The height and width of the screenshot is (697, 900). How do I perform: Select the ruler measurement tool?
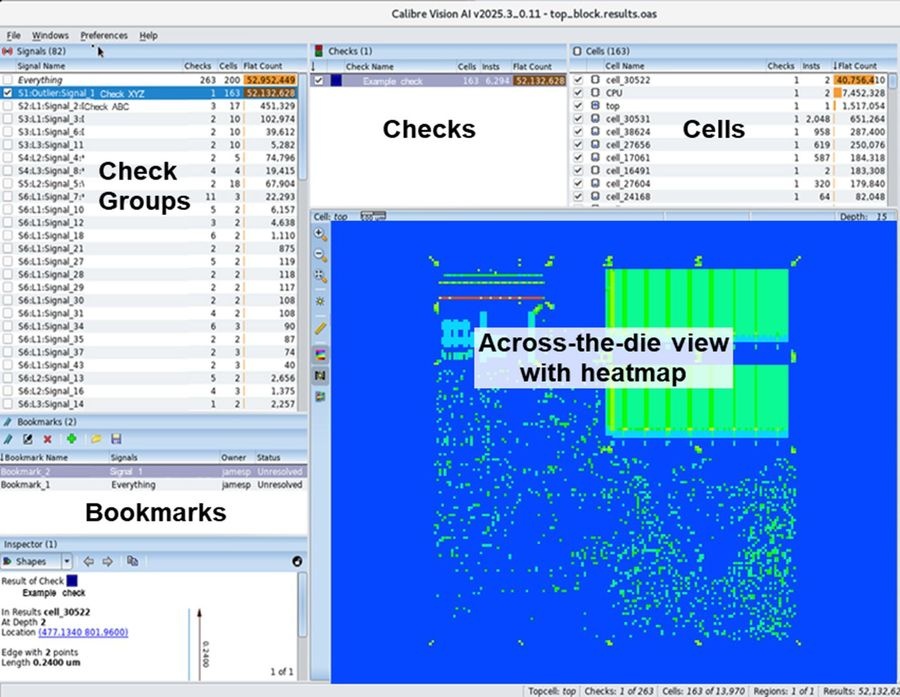click(x=320, y=327)
